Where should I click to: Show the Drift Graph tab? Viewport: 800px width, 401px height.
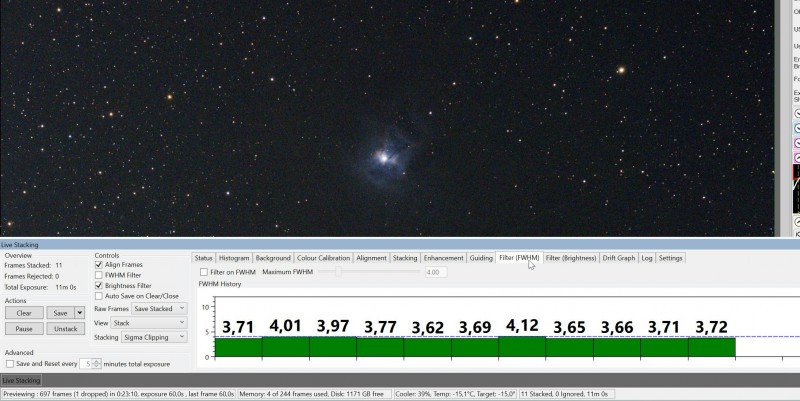619,258
